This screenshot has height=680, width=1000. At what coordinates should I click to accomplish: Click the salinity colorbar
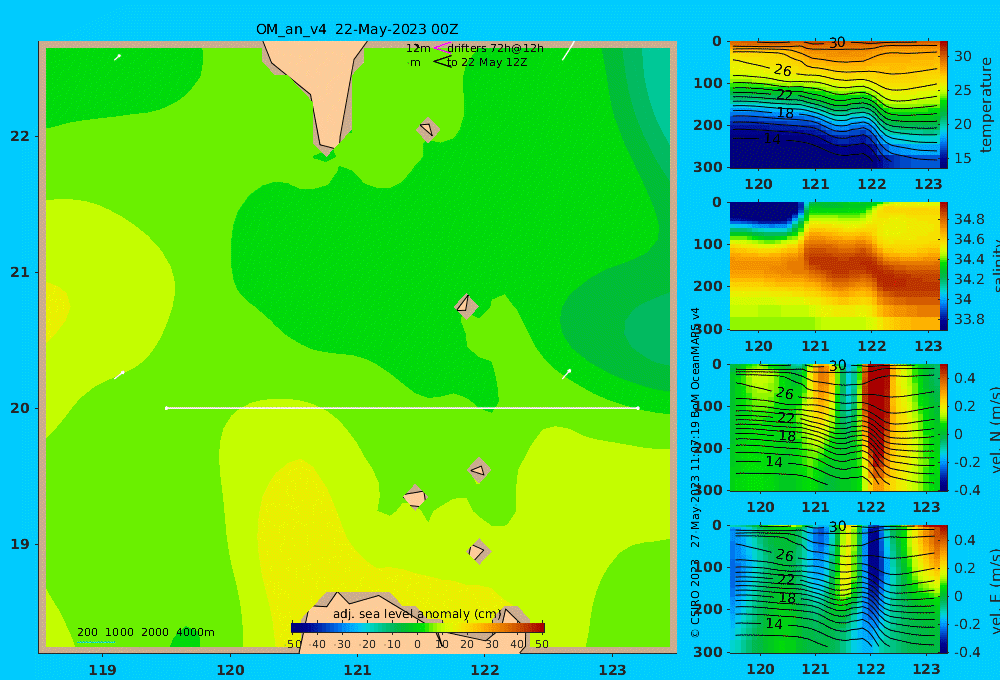943,266
